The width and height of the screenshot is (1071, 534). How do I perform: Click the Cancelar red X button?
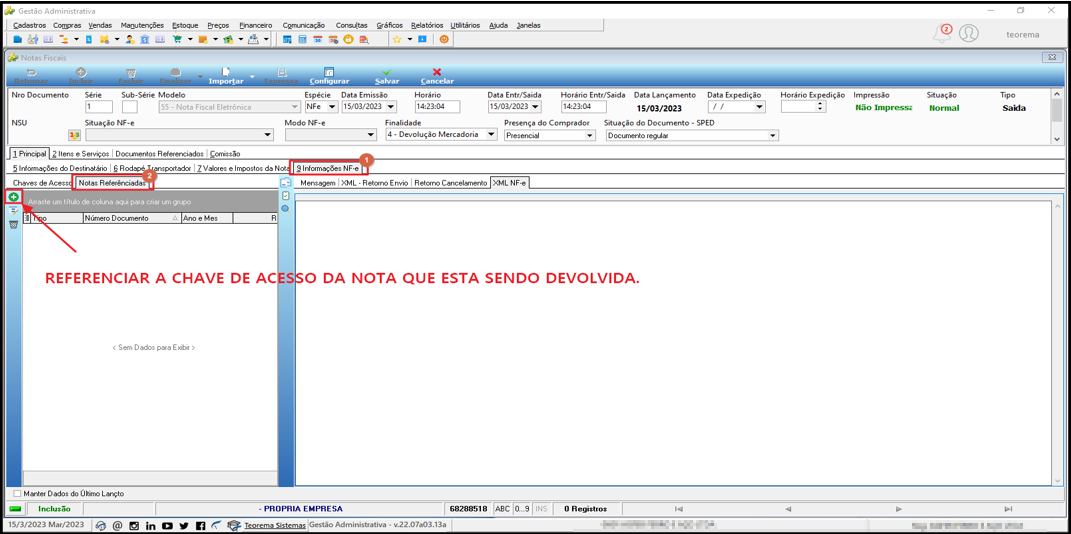(437, 76)
